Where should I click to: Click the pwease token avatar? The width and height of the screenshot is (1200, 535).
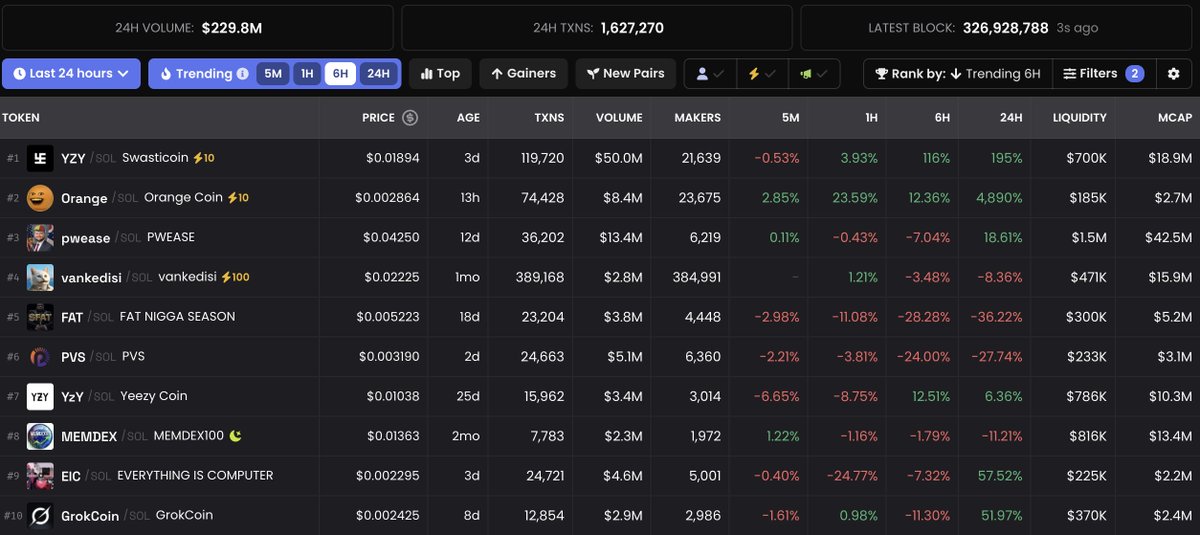click(40, 238)
